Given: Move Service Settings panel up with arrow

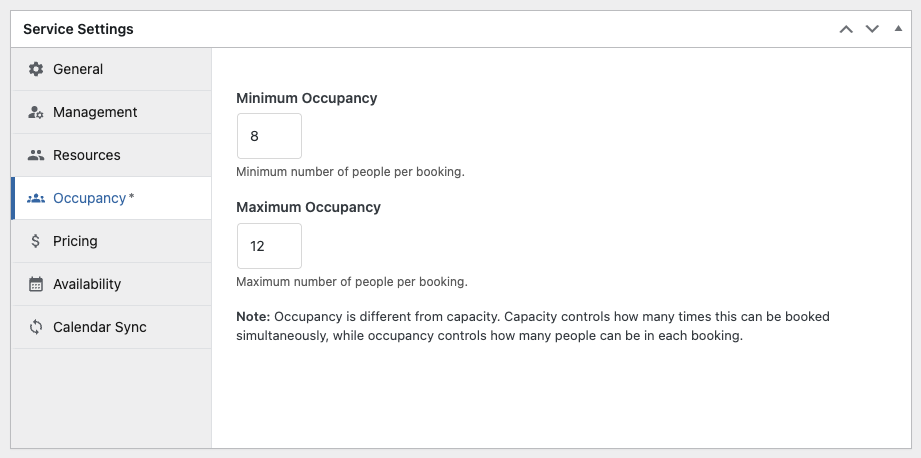Looking at the screenshot, I should 846,29.
